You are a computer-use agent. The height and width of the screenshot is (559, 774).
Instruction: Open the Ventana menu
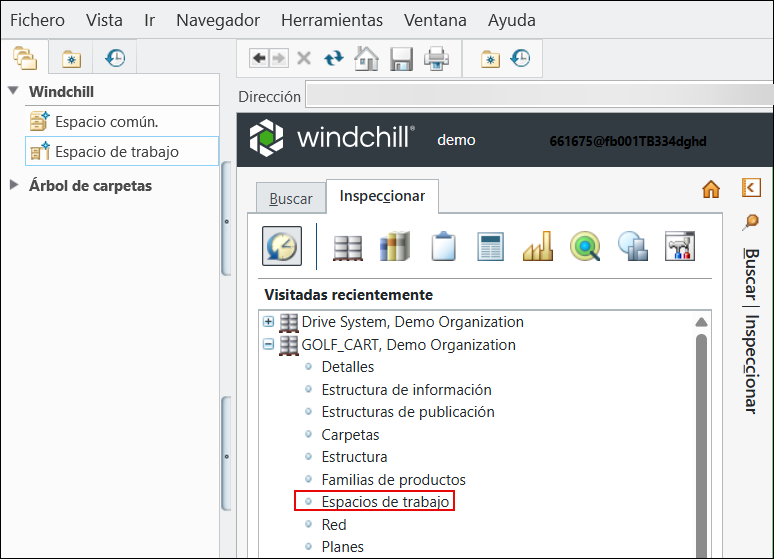(x=435, y=20)
